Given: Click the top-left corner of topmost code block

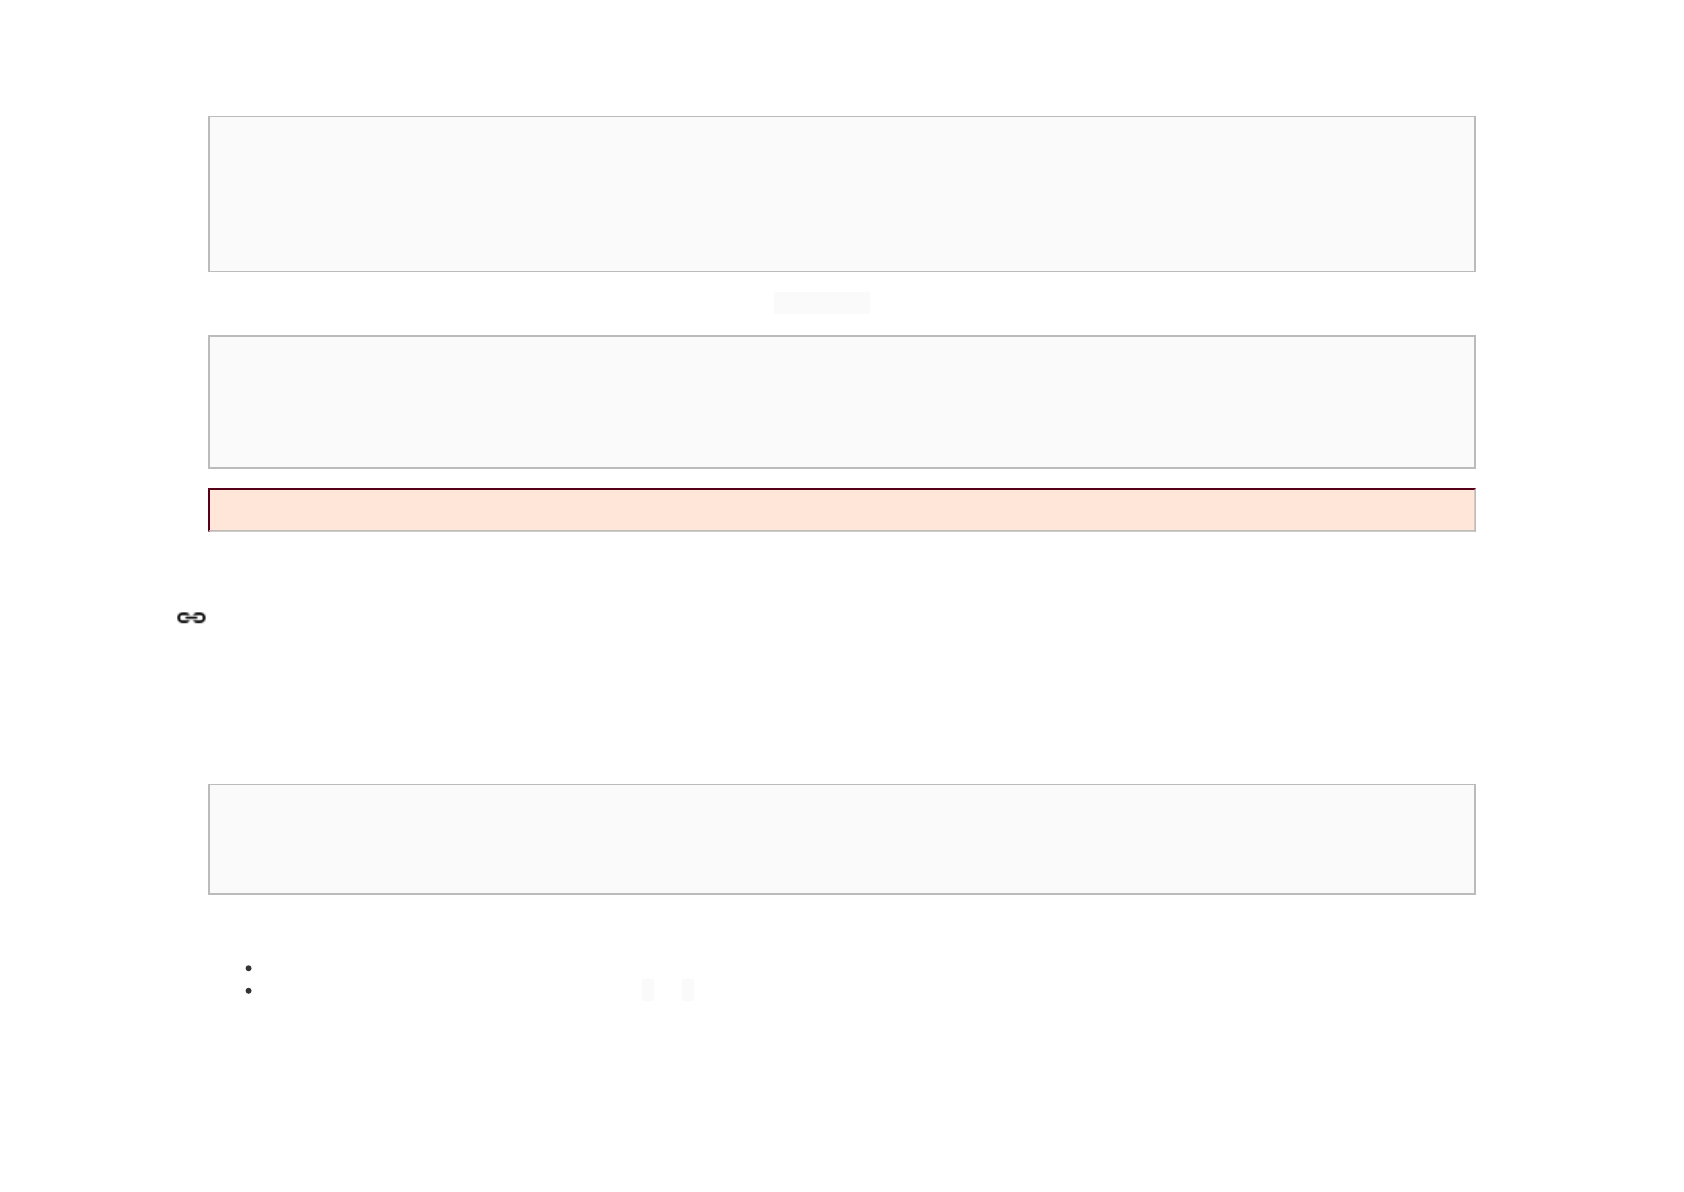Looking at the screenshot, I should click(209, 117).
